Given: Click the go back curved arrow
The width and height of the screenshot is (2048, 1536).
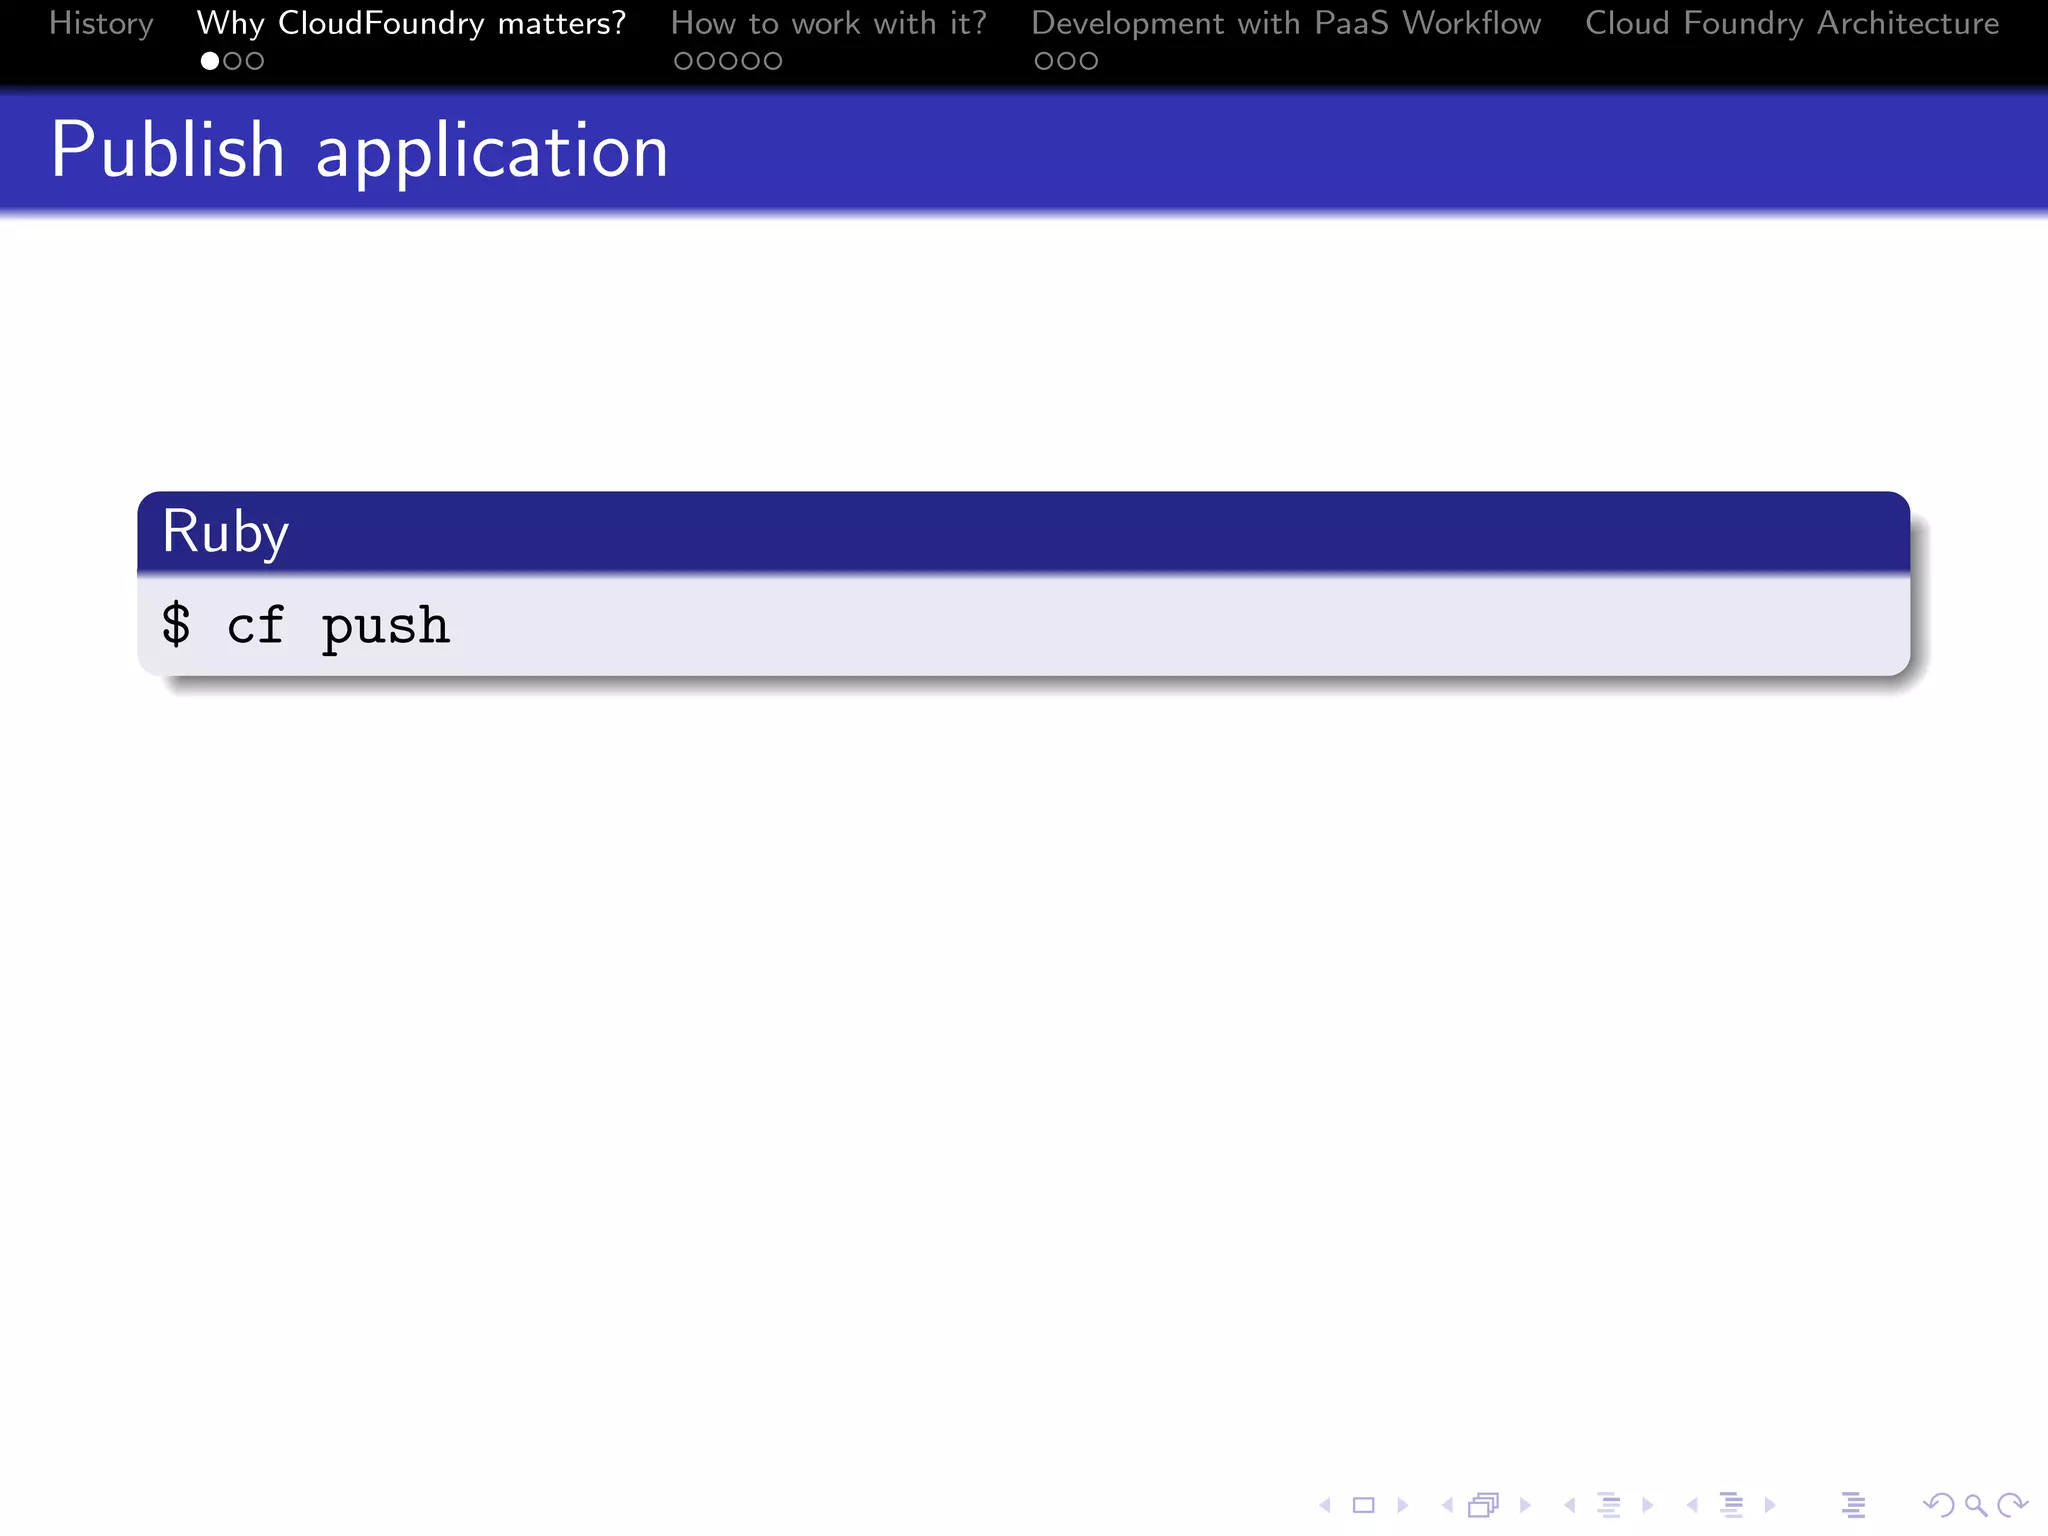Looking at the screenshot, I should tap(1938, 1505).
